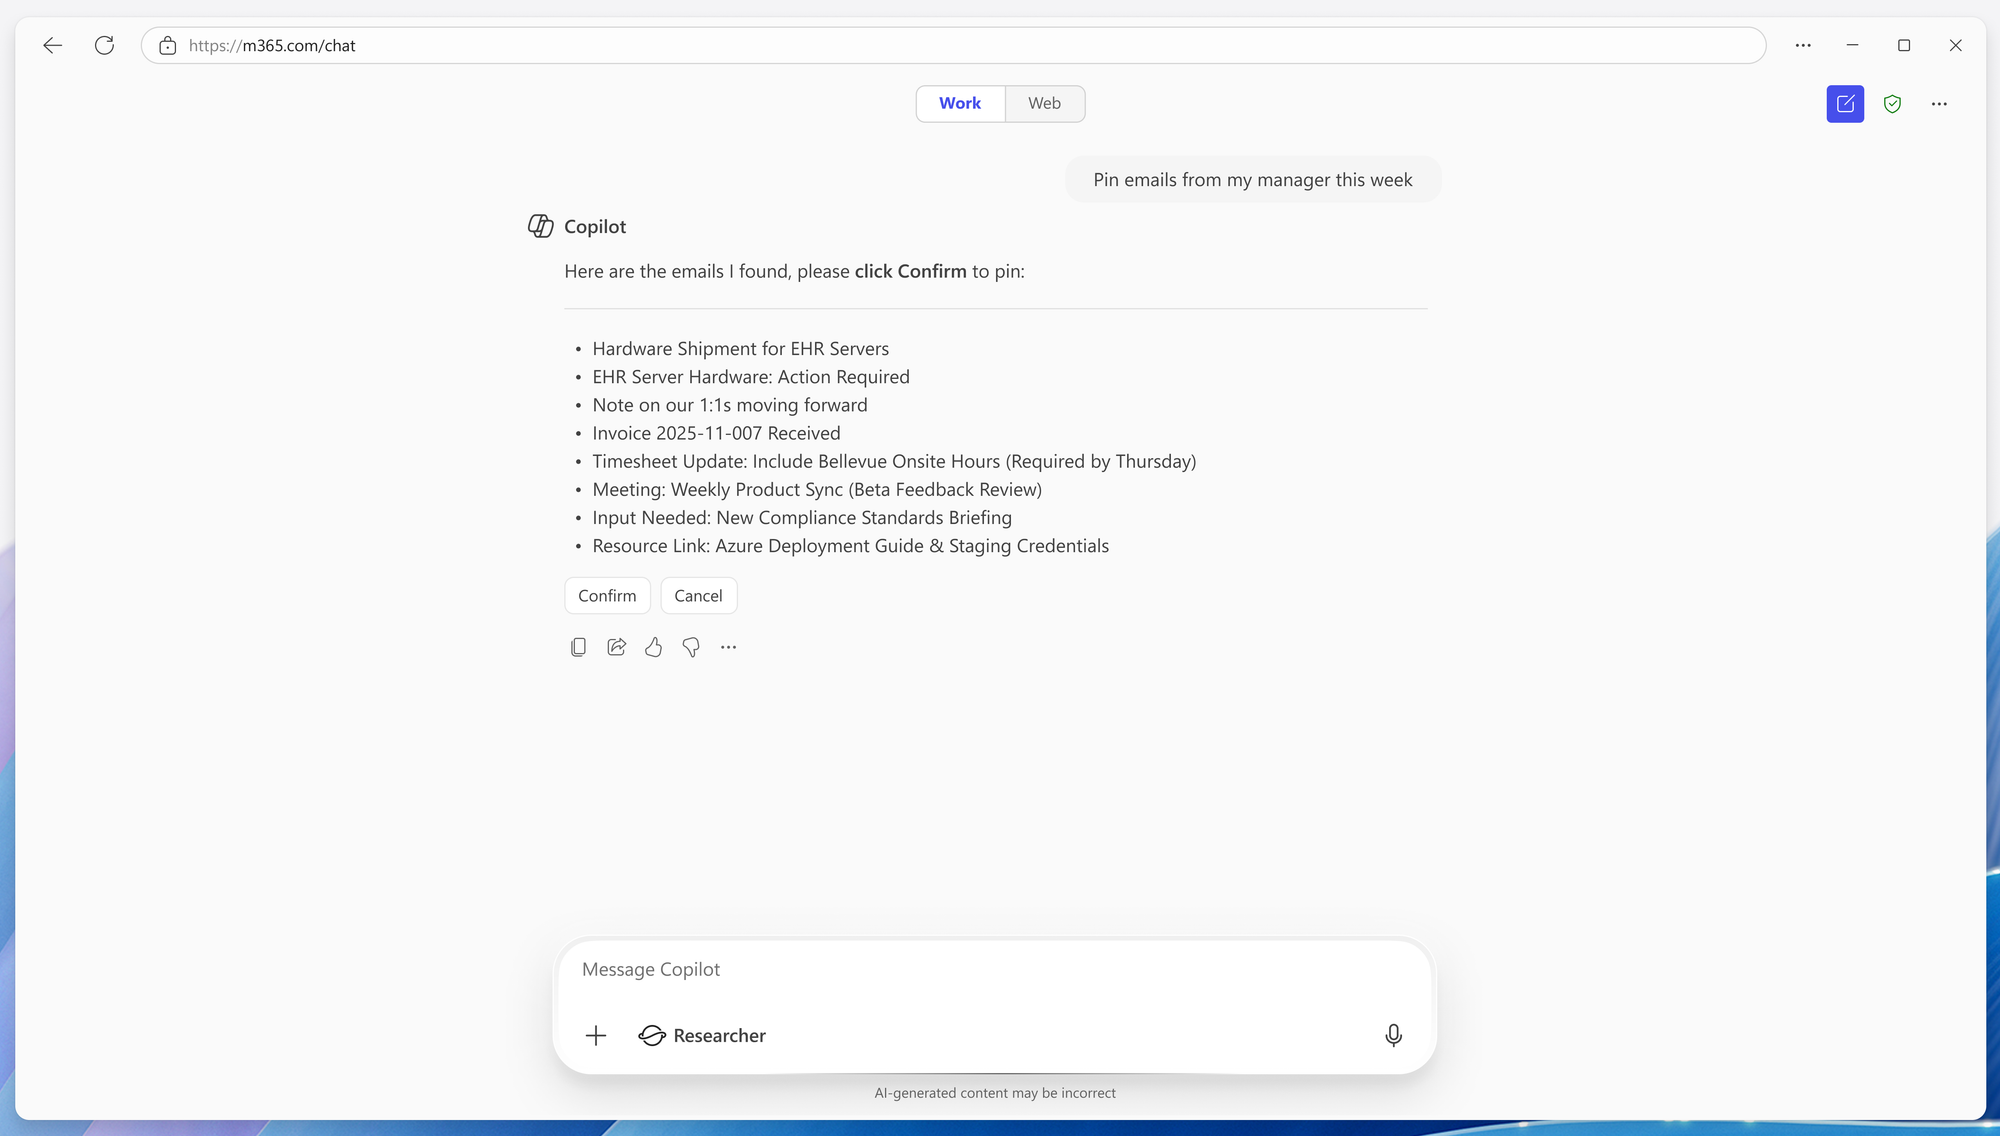Click the new chat compose icon

tap(1845, 104)
